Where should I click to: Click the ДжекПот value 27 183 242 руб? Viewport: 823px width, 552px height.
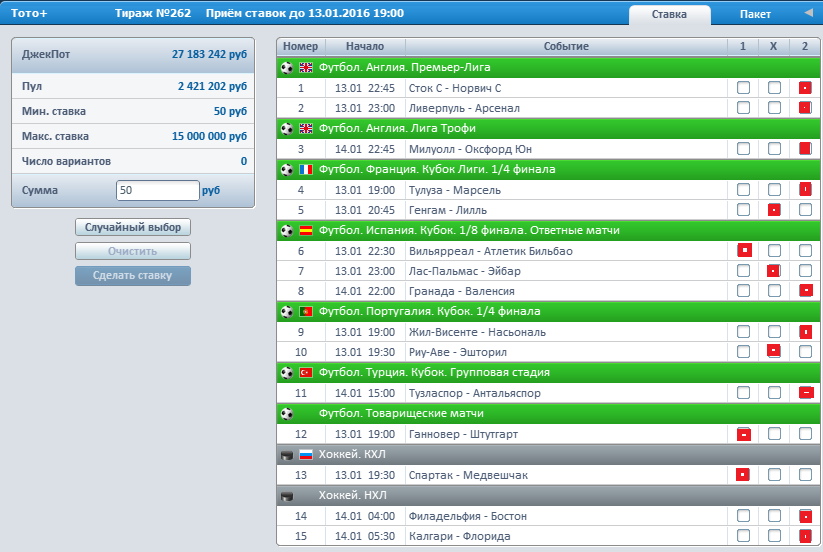(209, 55)
